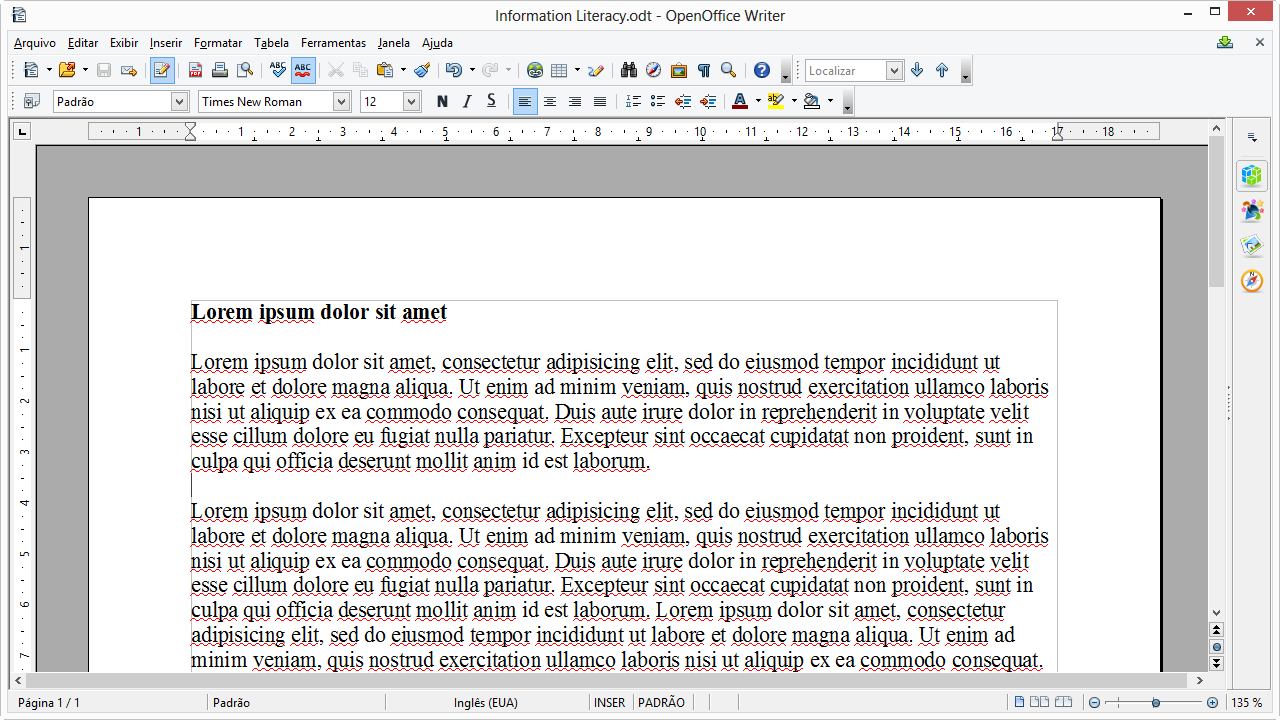
Task: Paste from clipboard icon
Action: [x=385, y=70]
